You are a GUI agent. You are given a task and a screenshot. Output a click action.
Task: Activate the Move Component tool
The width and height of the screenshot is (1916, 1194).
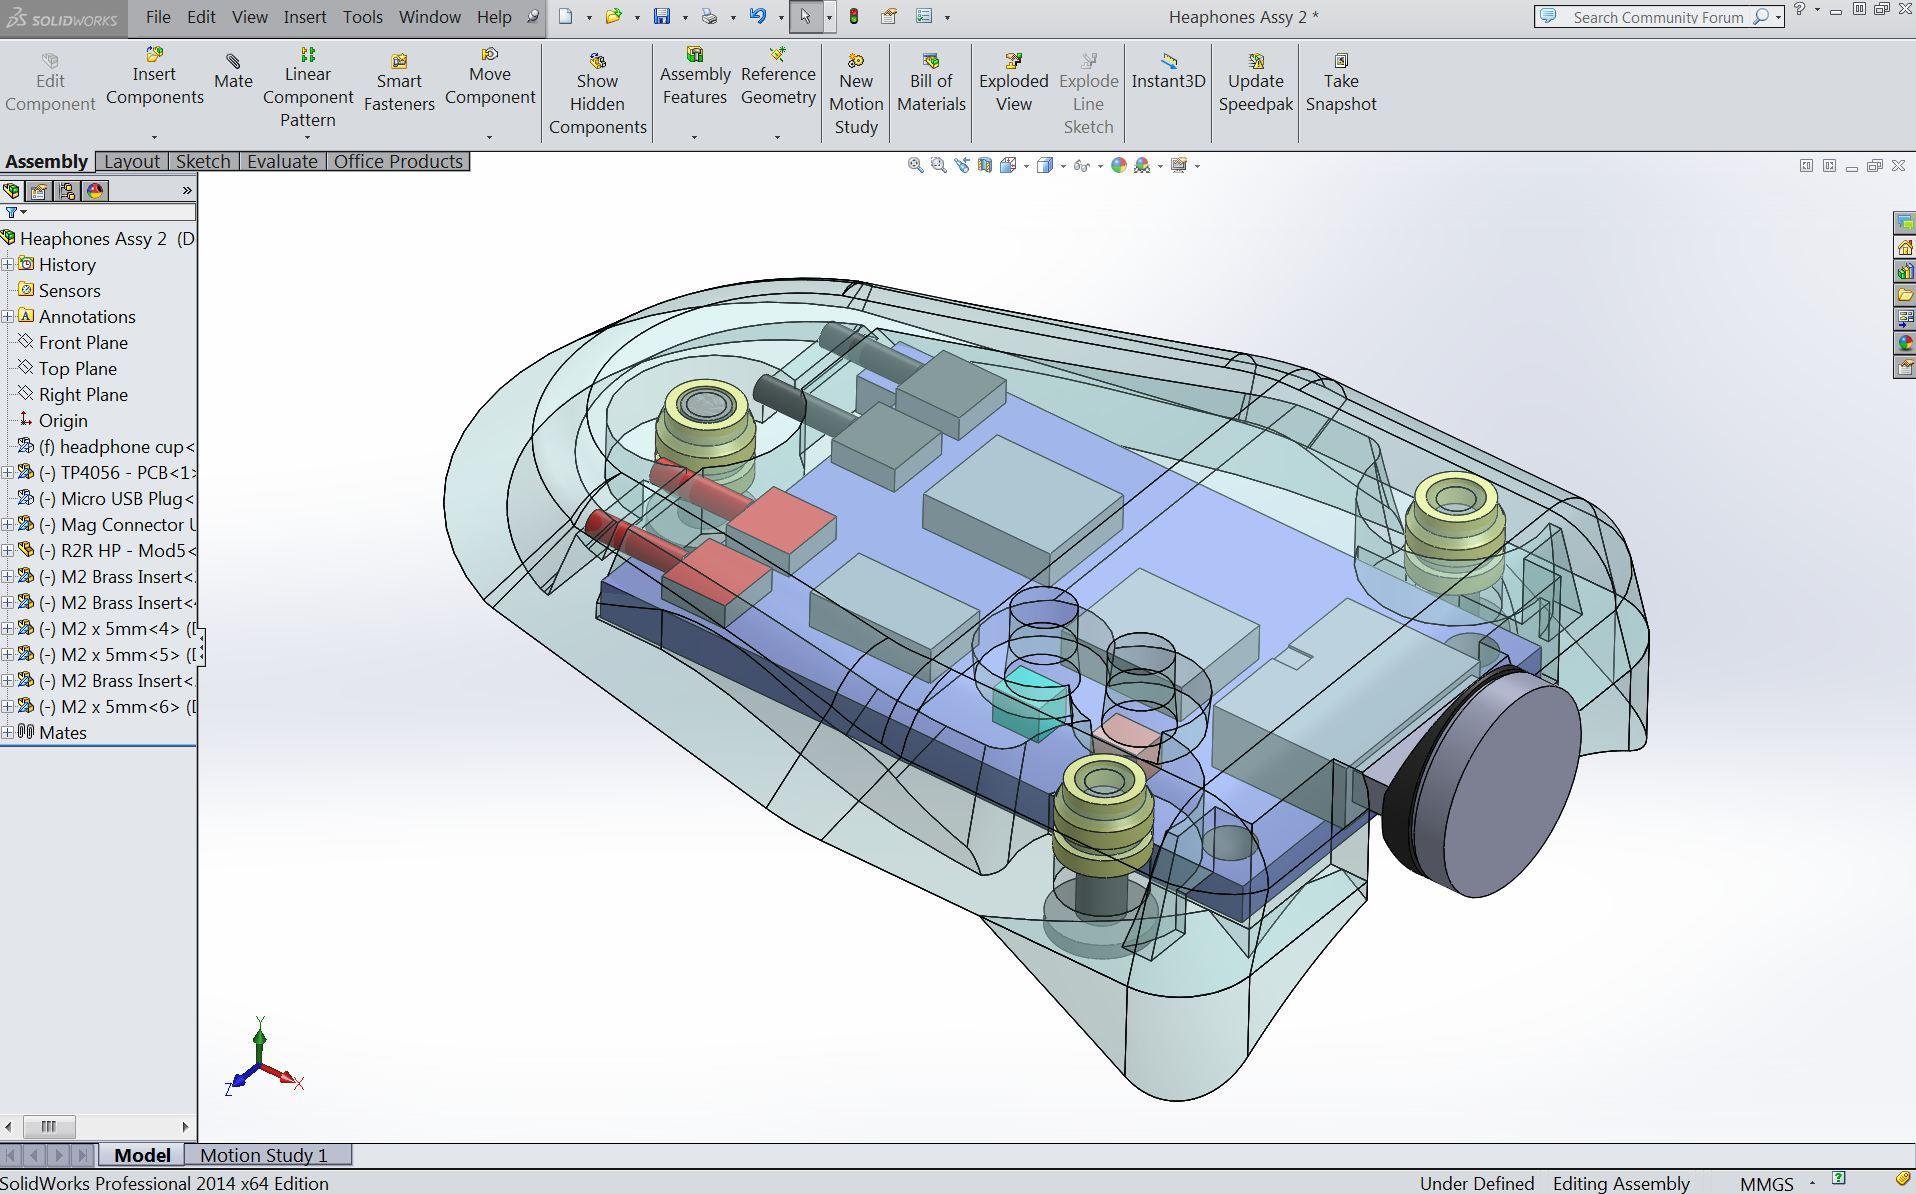(x=489, y=78)
